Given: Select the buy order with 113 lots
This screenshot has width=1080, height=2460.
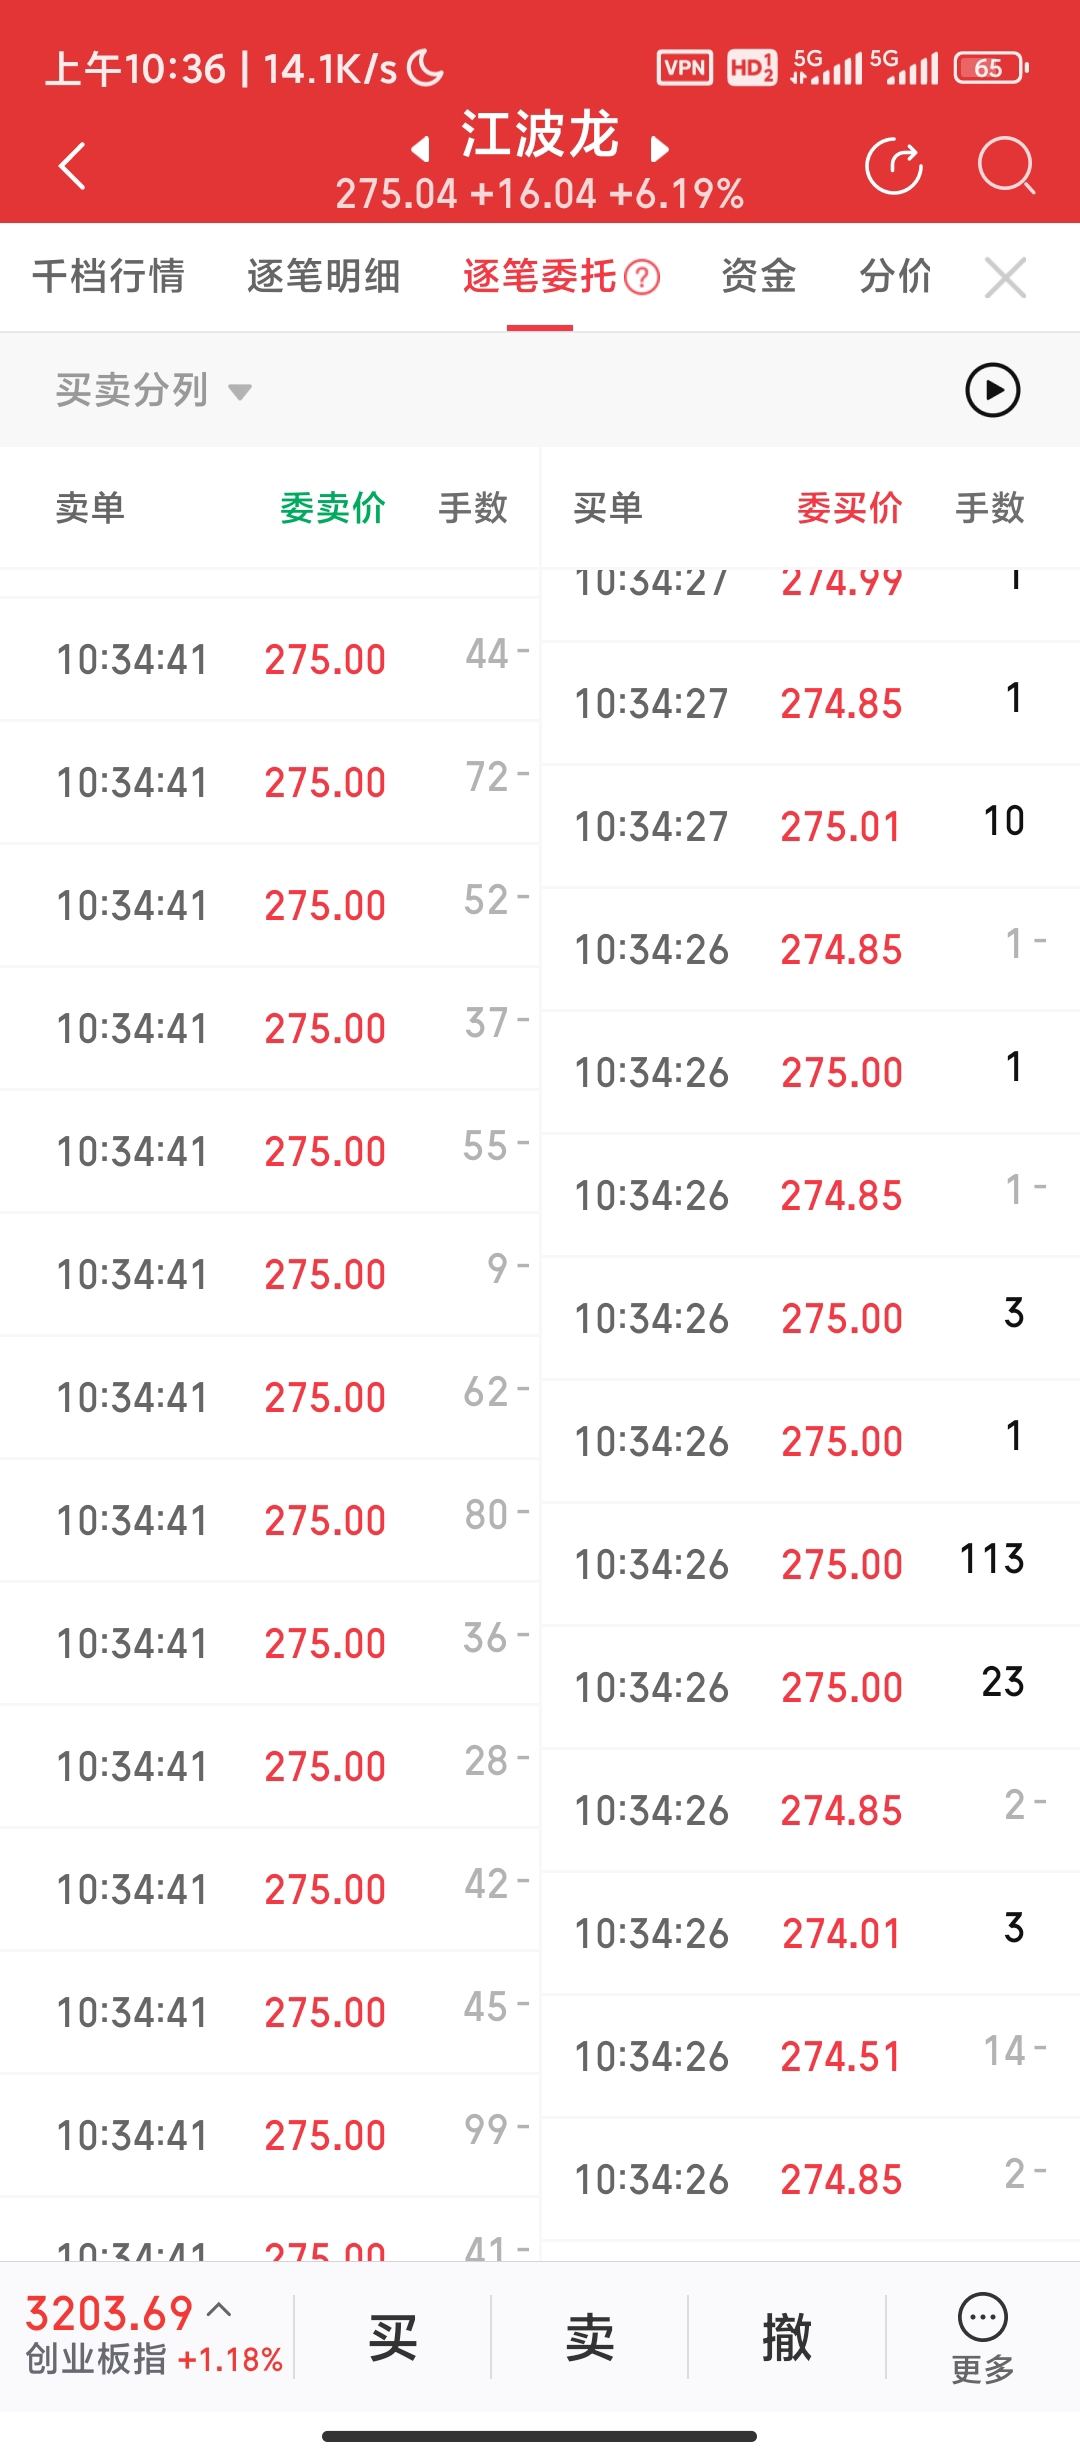Looking at the screenshot, I should tap(810, 1564).
